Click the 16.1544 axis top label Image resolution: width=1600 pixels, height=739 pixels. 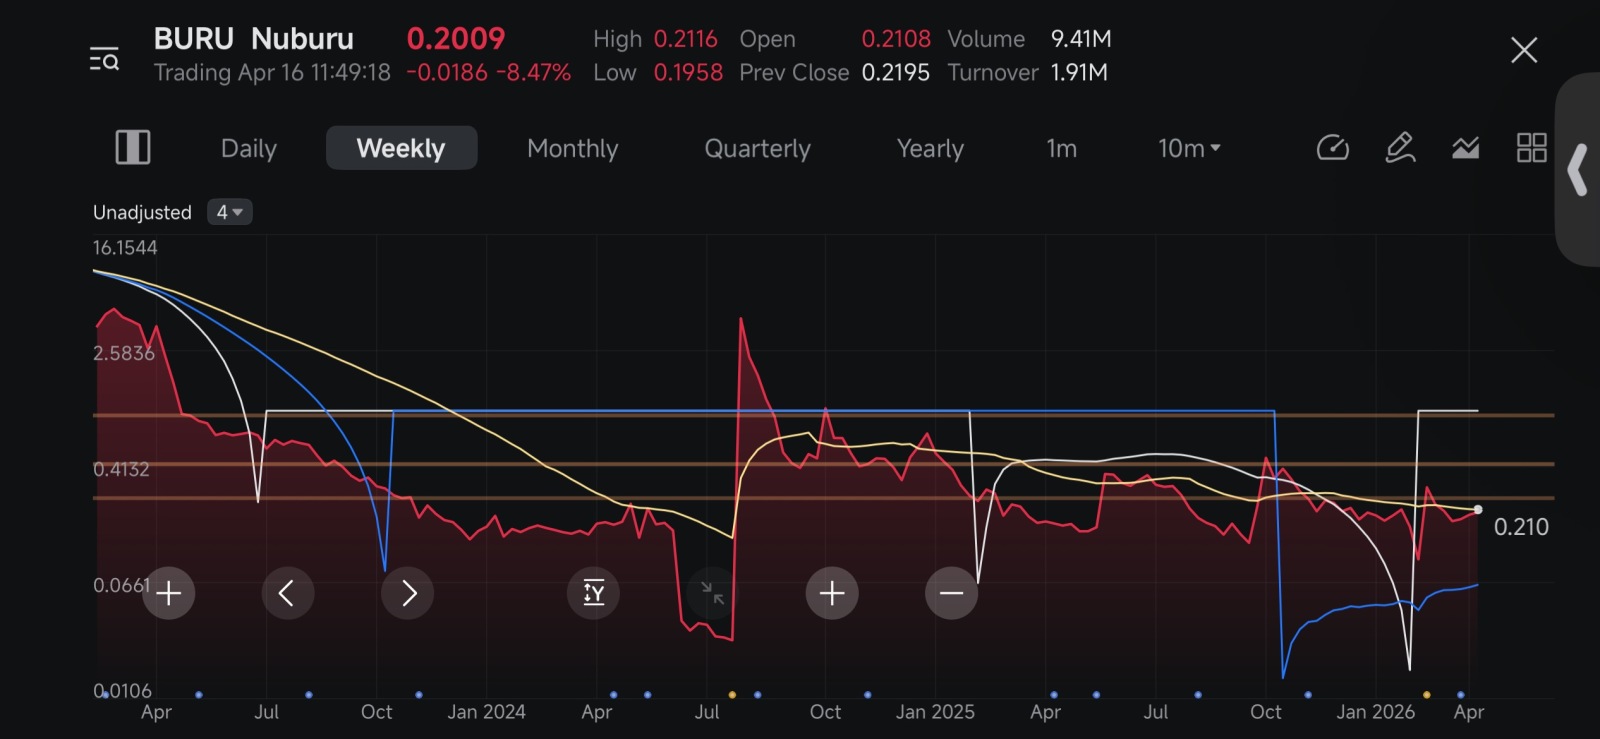pos(125,247)
